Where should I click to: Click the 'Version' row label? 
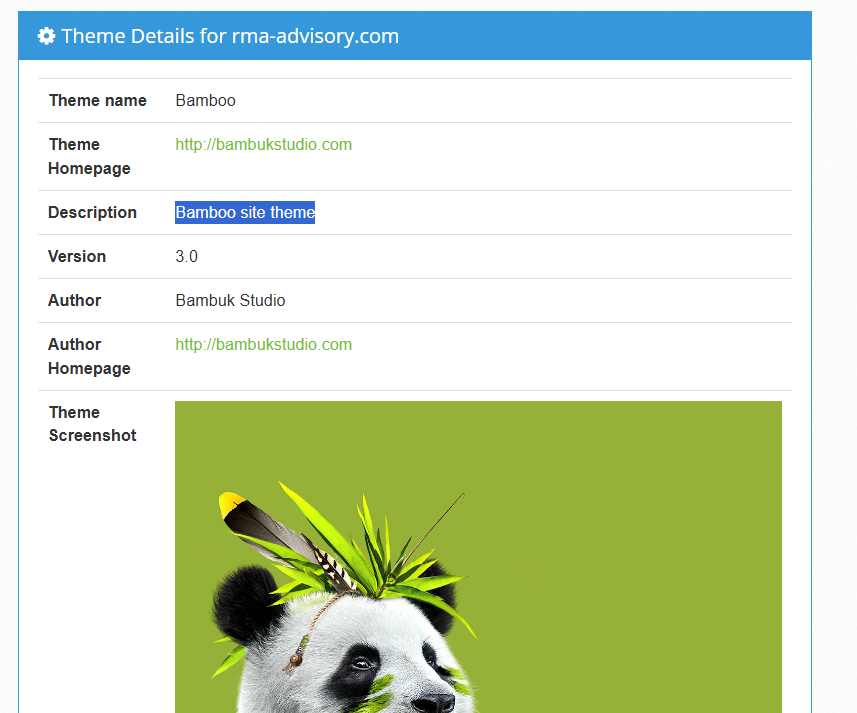coord(77,257)
